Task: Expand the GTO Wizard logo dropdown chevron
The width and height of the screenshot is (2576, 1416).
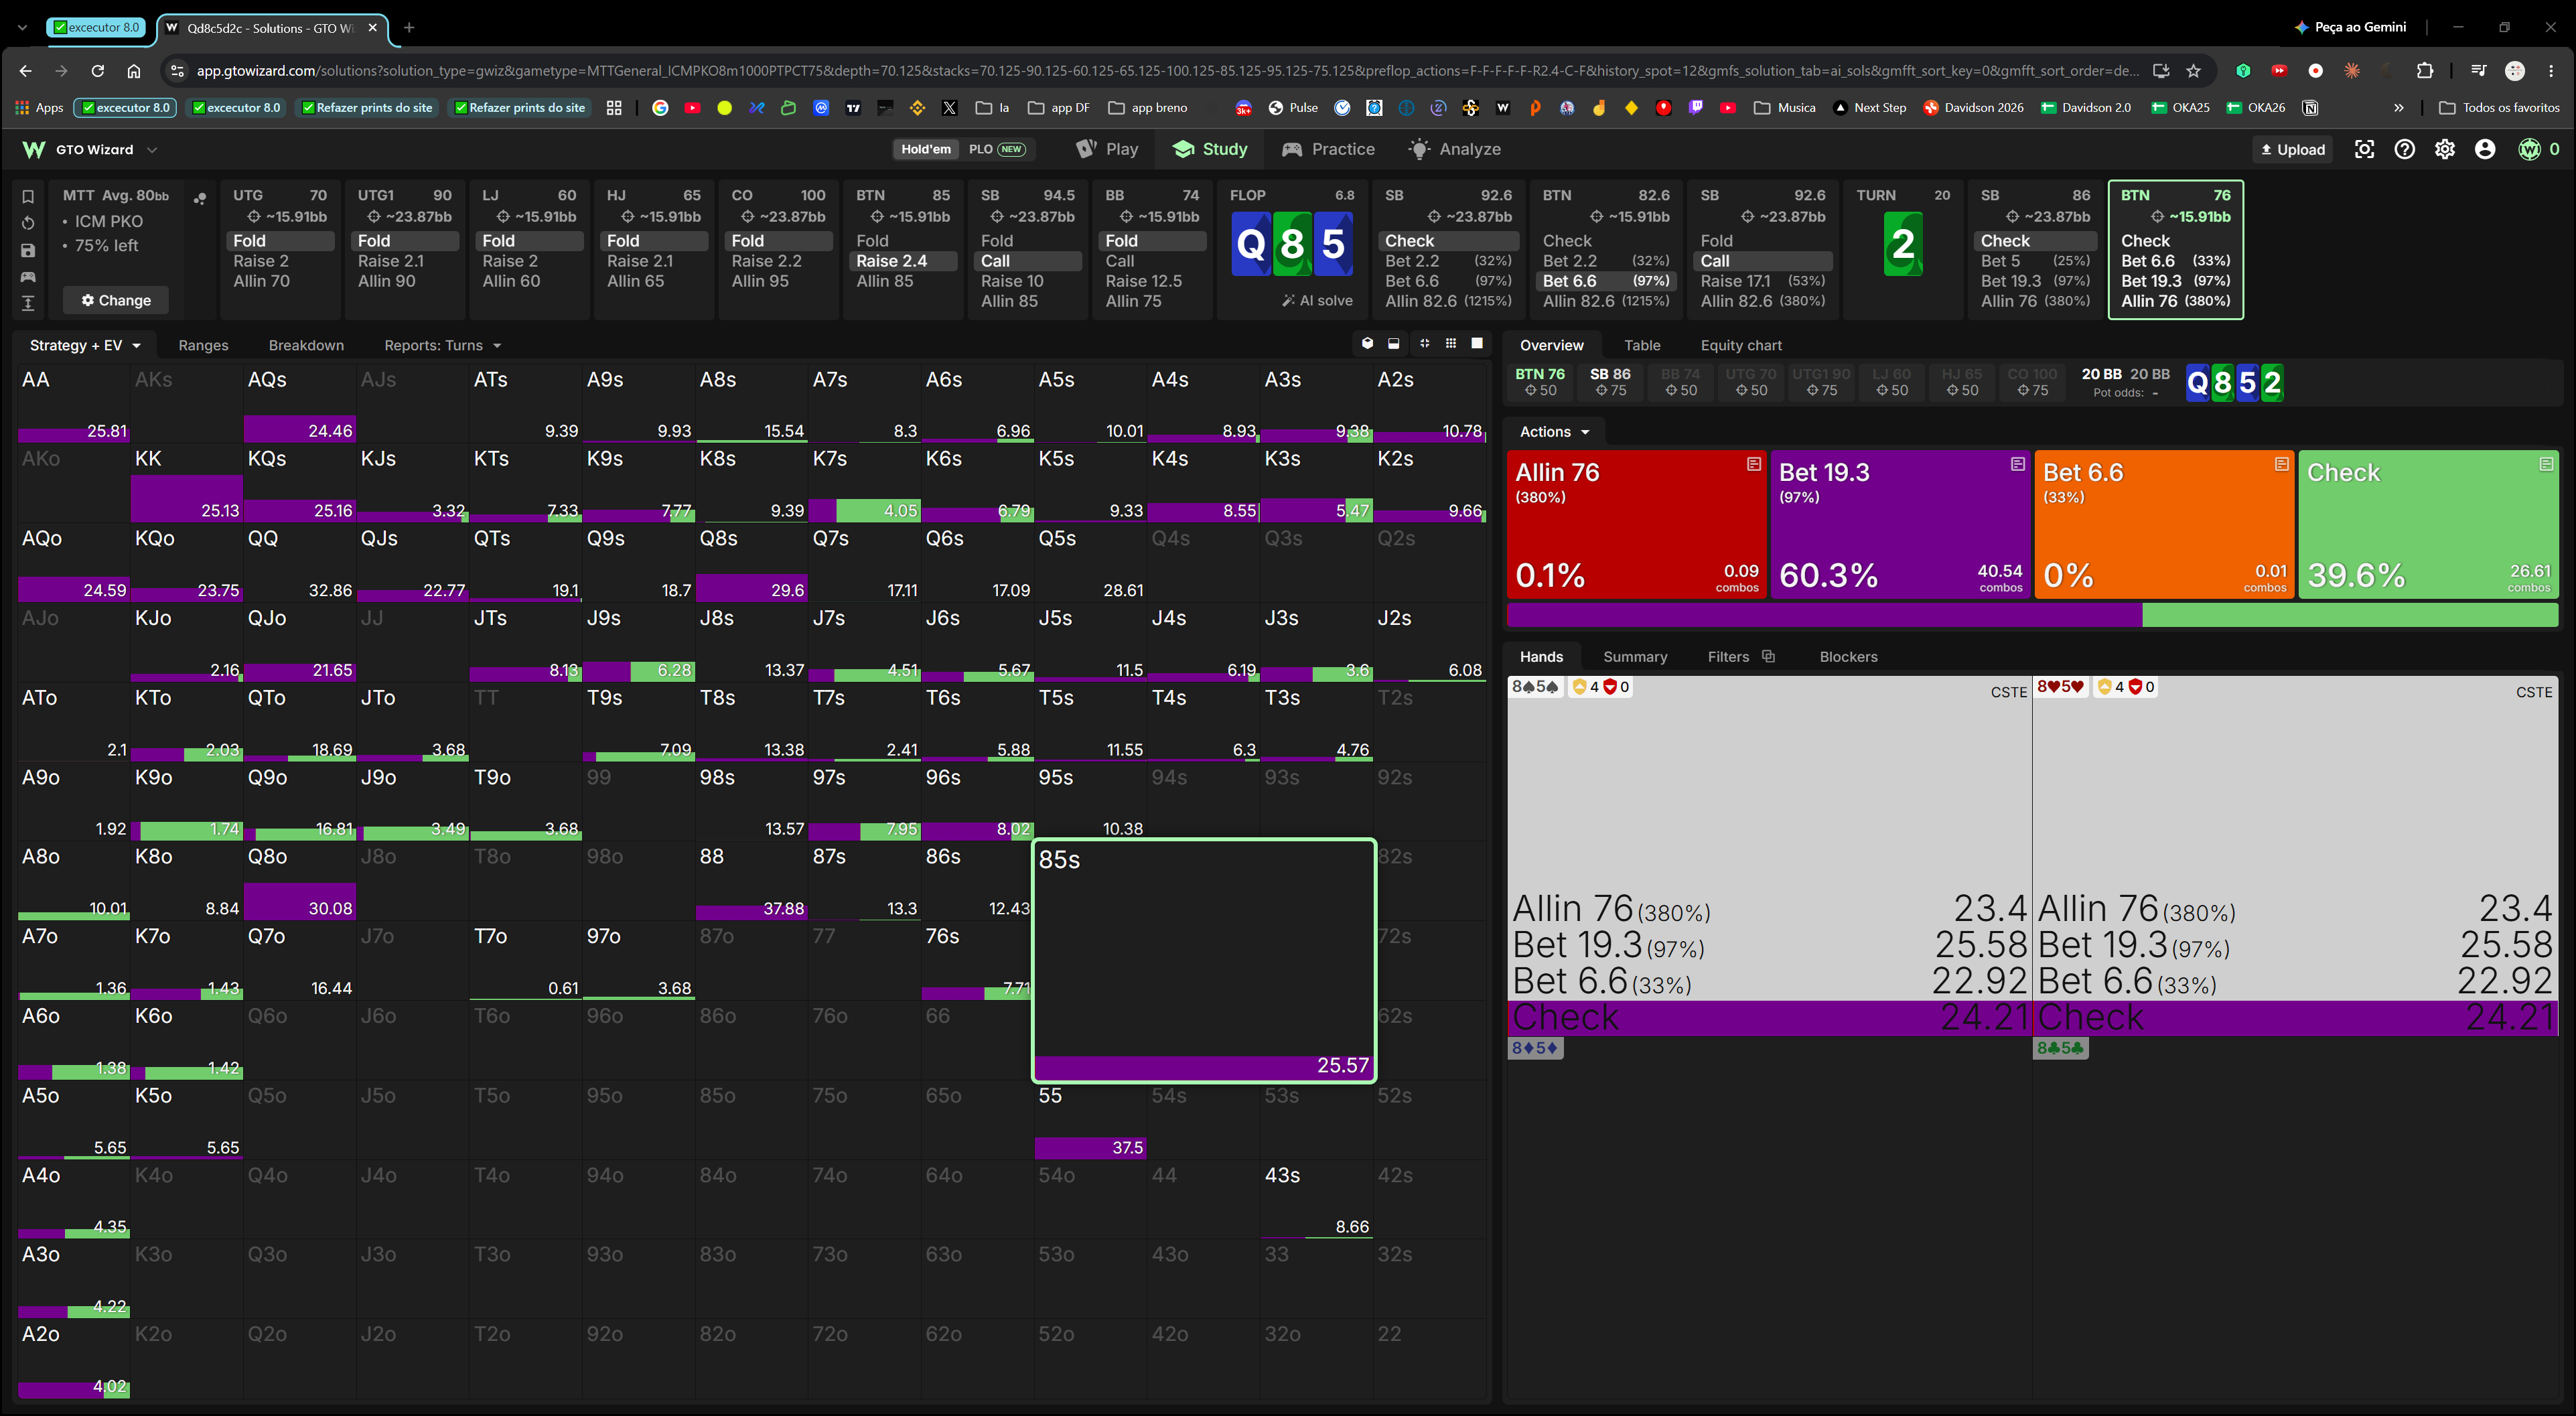Action: [152, 150]
